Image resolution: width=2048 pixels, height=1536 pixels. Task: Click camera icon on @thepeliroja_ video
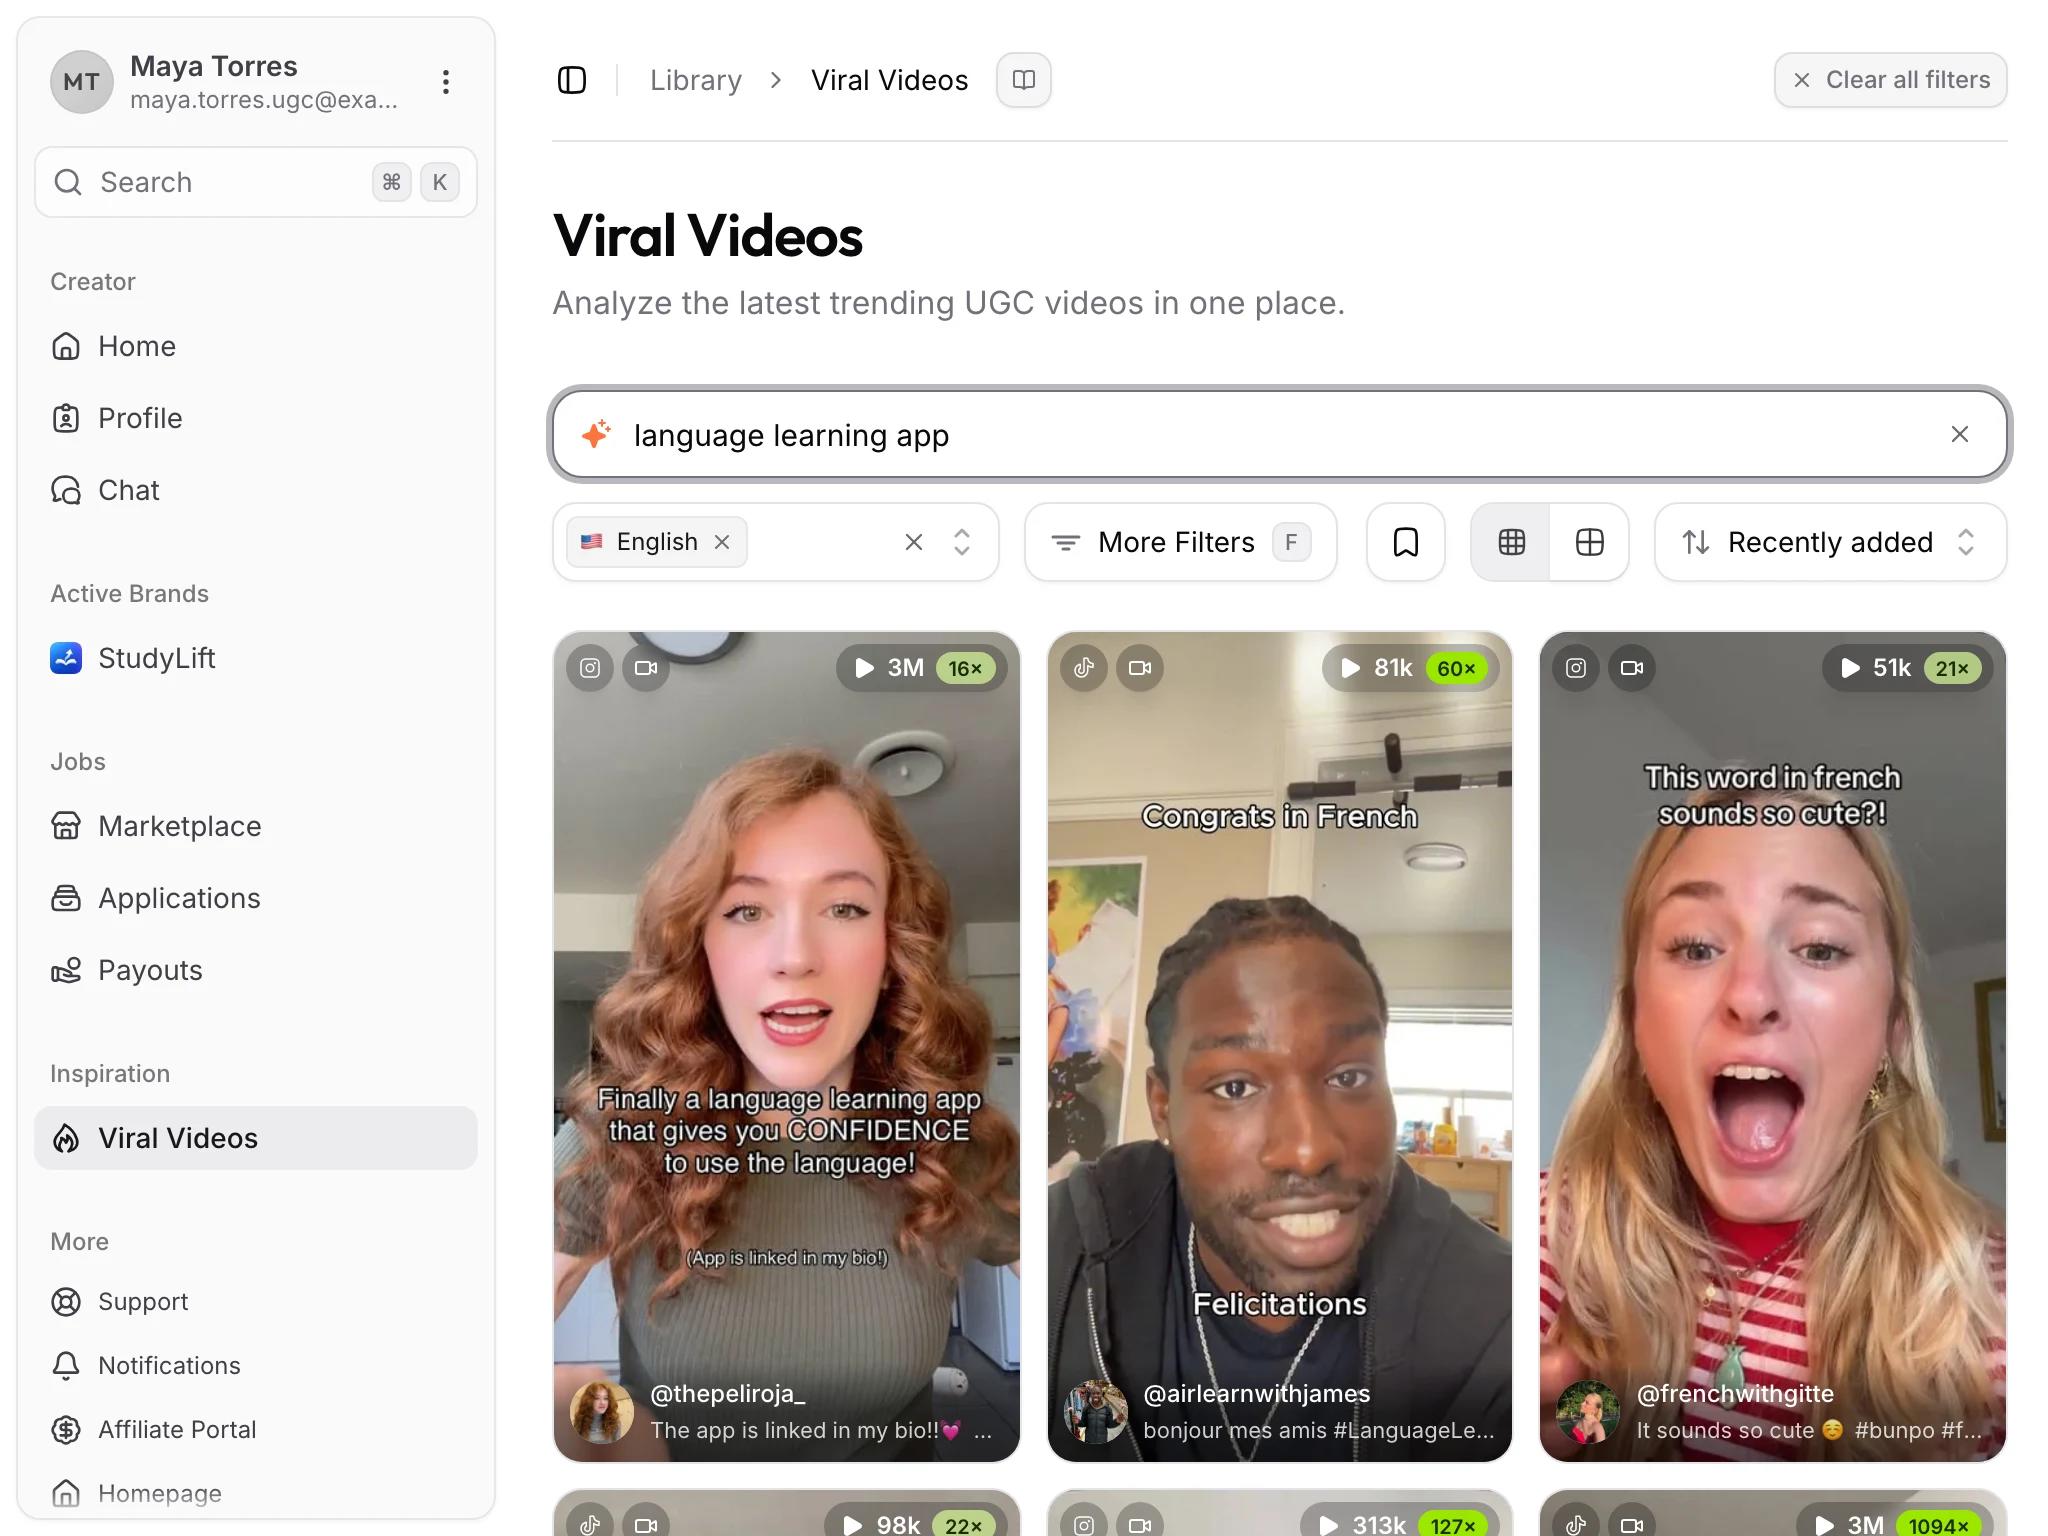[646, 668]
